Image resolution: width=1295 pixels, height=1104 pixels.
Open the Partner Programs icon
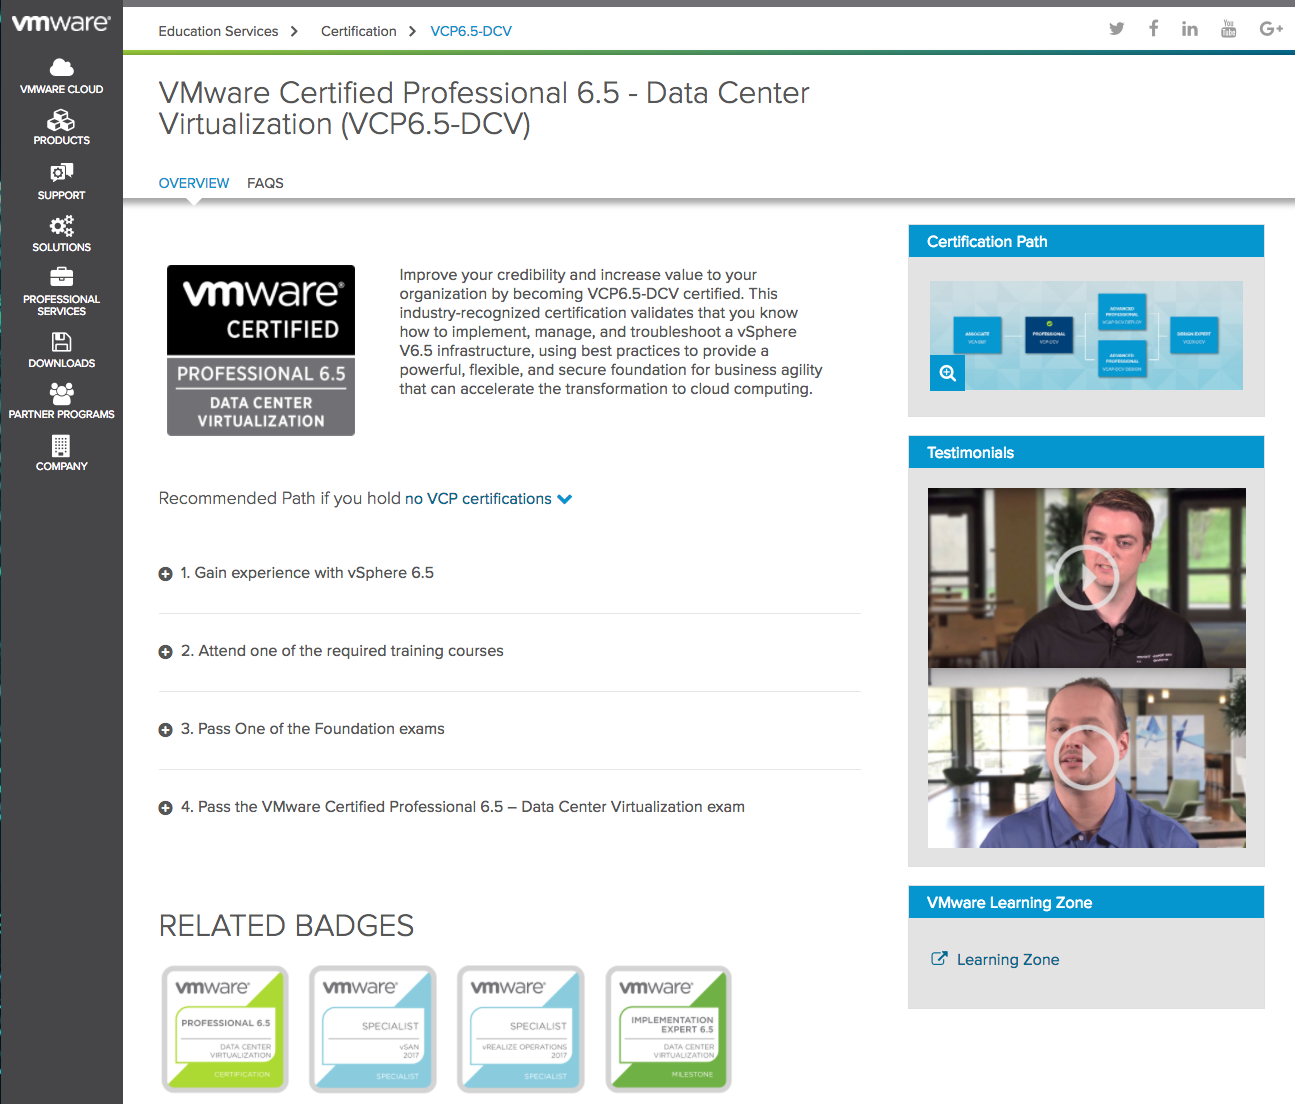[x=61, y=393]
